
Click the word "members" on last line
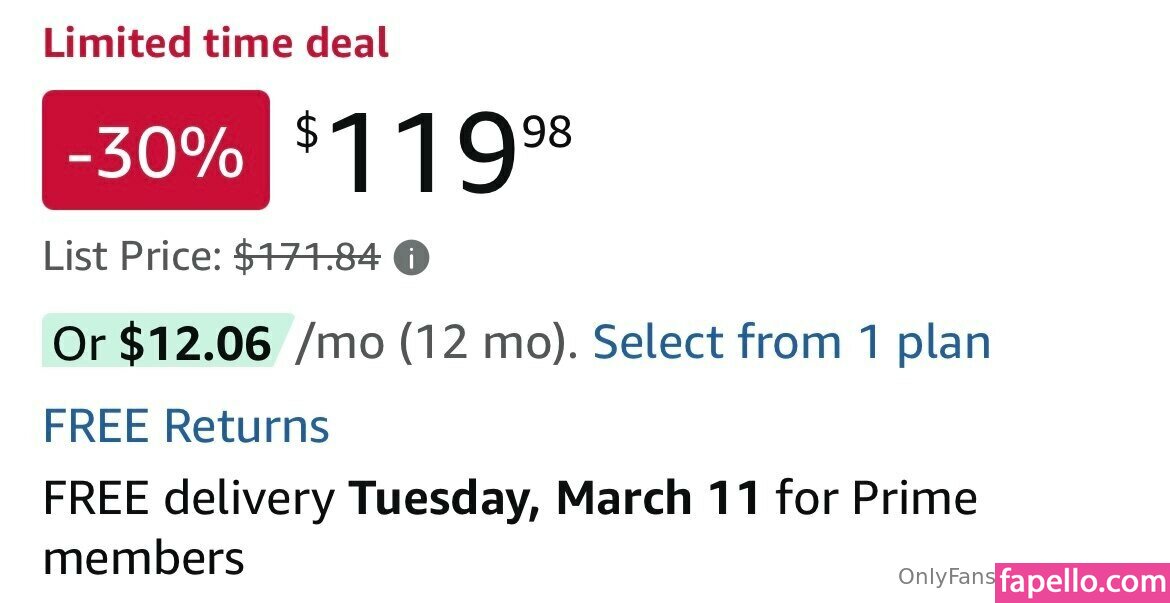[x=144, y=558]
